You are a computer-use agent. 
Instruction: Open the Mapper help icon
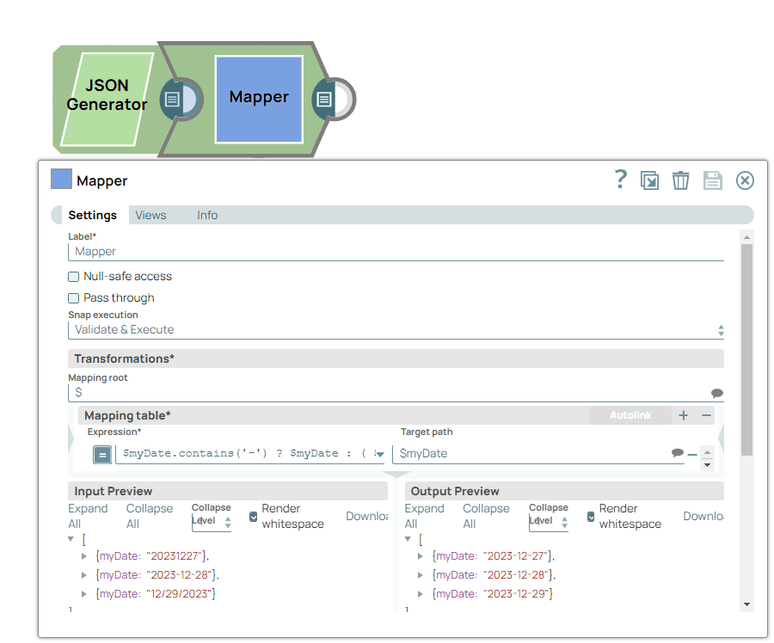coord(620,179)
